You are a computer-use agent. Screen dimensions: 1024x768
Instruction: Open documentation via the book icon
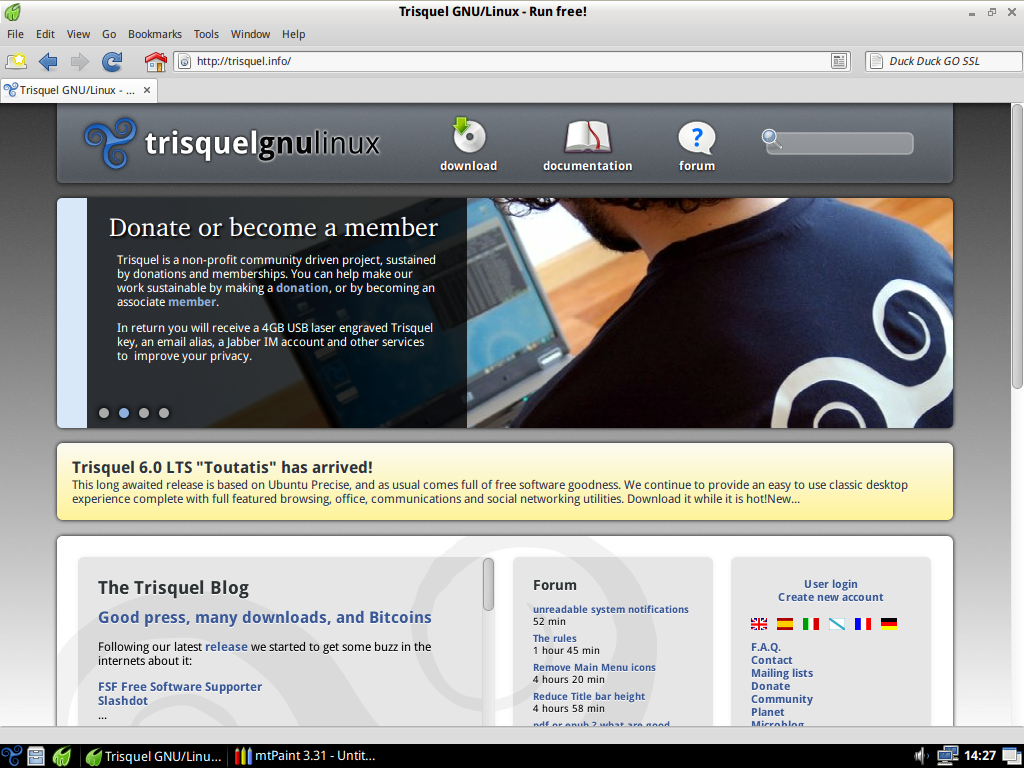pos(587,136)
